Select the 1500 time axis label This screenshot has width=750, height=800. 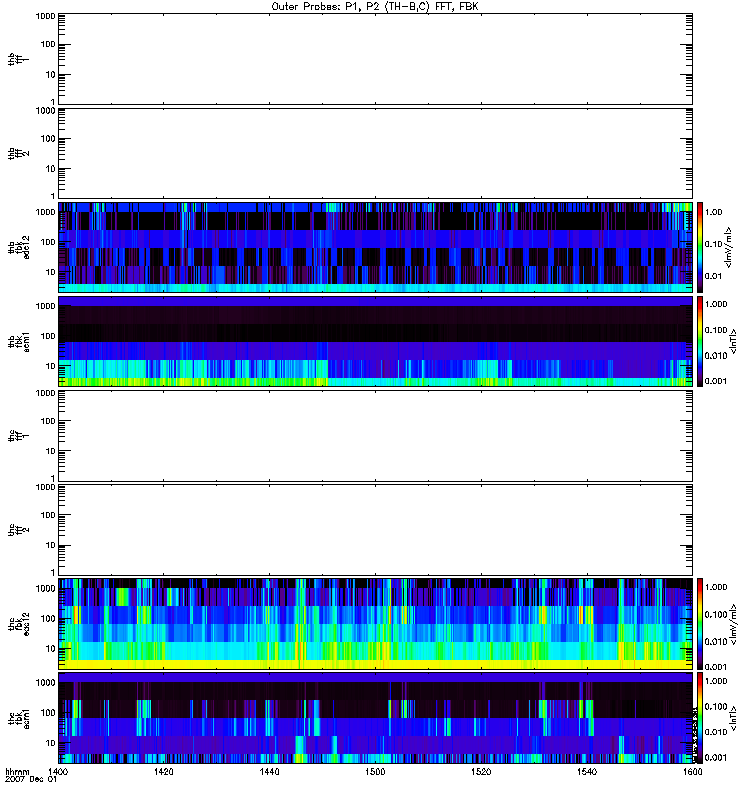pos(374,773)
